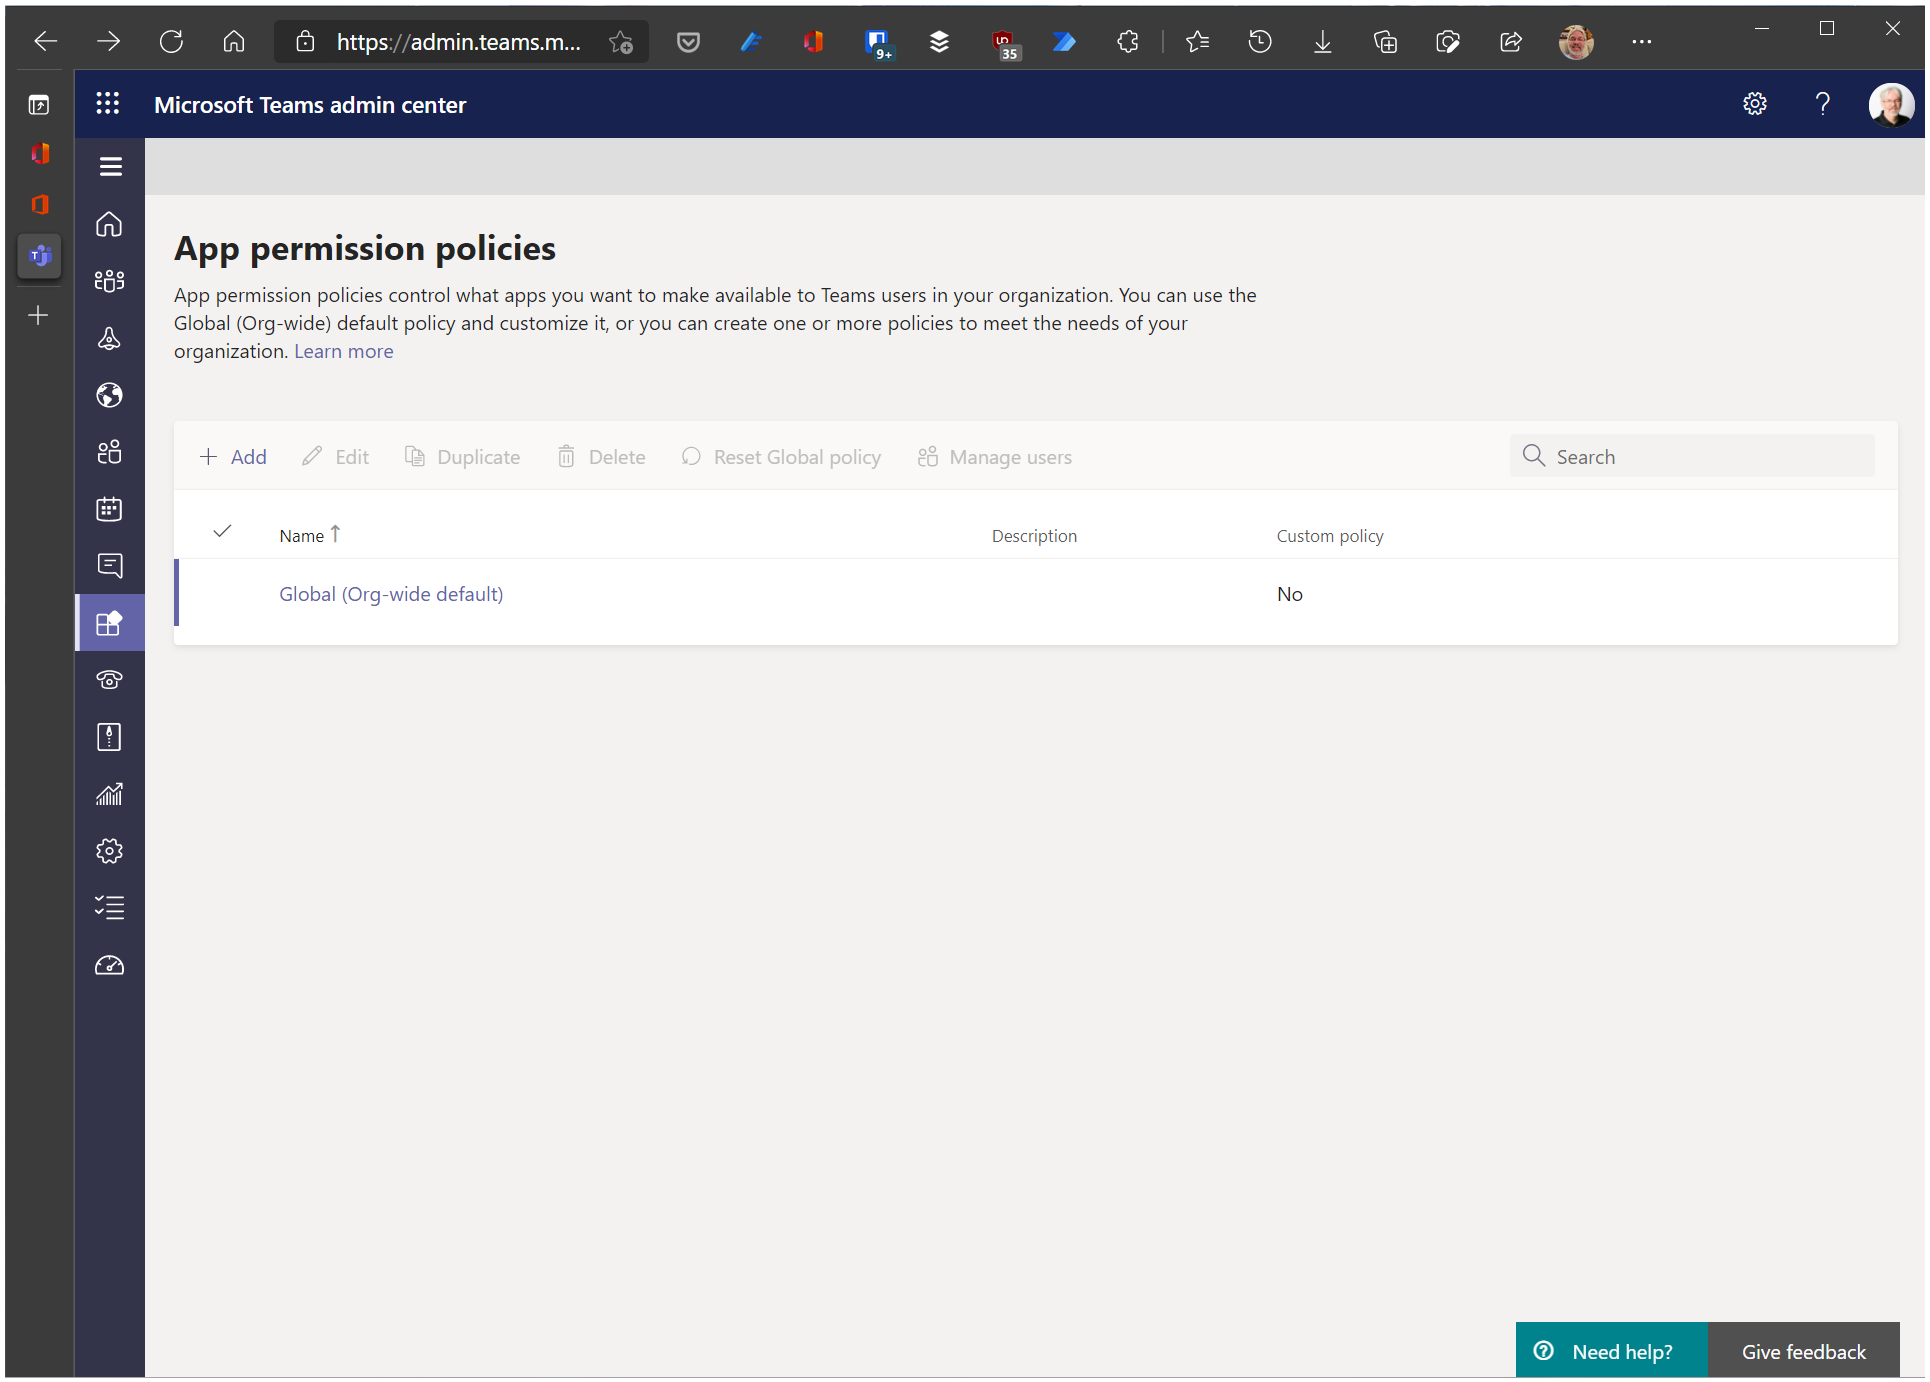The width and height of the screenshot is (1930, 1382).
Task: Open the Teams management sidebar icon
Action: pyautogui.click(x=109, y=281)
